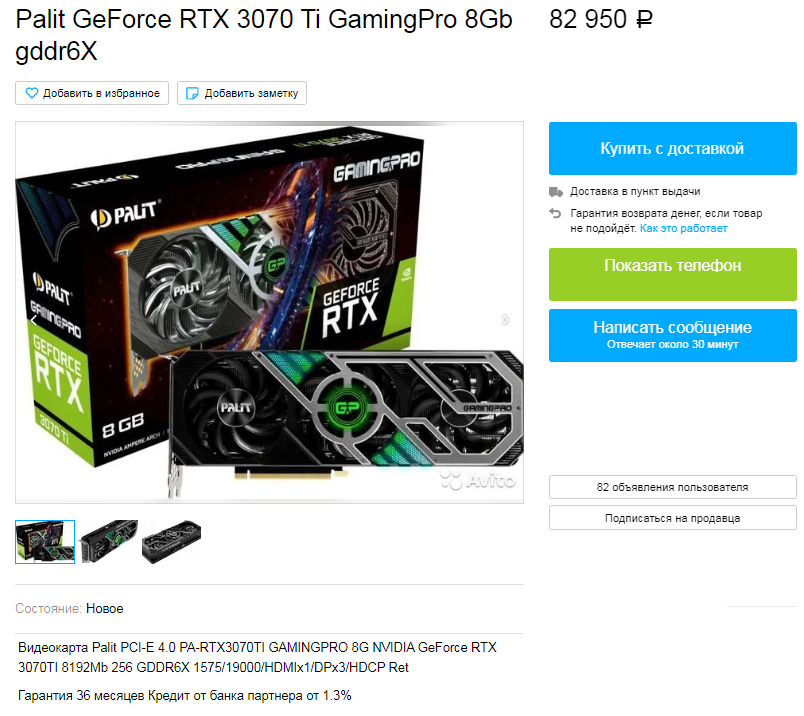Click the note icon beside Добавить заметку

coord(192,93)
